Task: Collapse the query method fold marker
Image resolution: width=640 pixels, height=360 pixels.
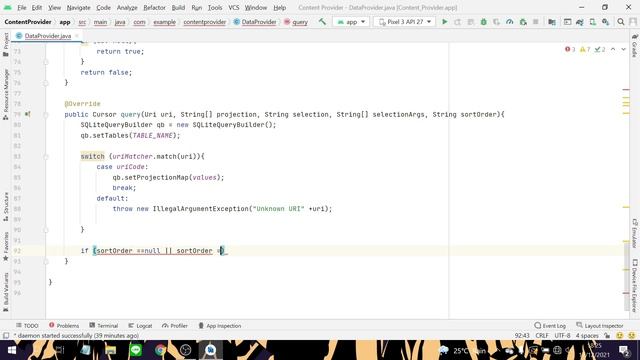Action: (46, 115)
